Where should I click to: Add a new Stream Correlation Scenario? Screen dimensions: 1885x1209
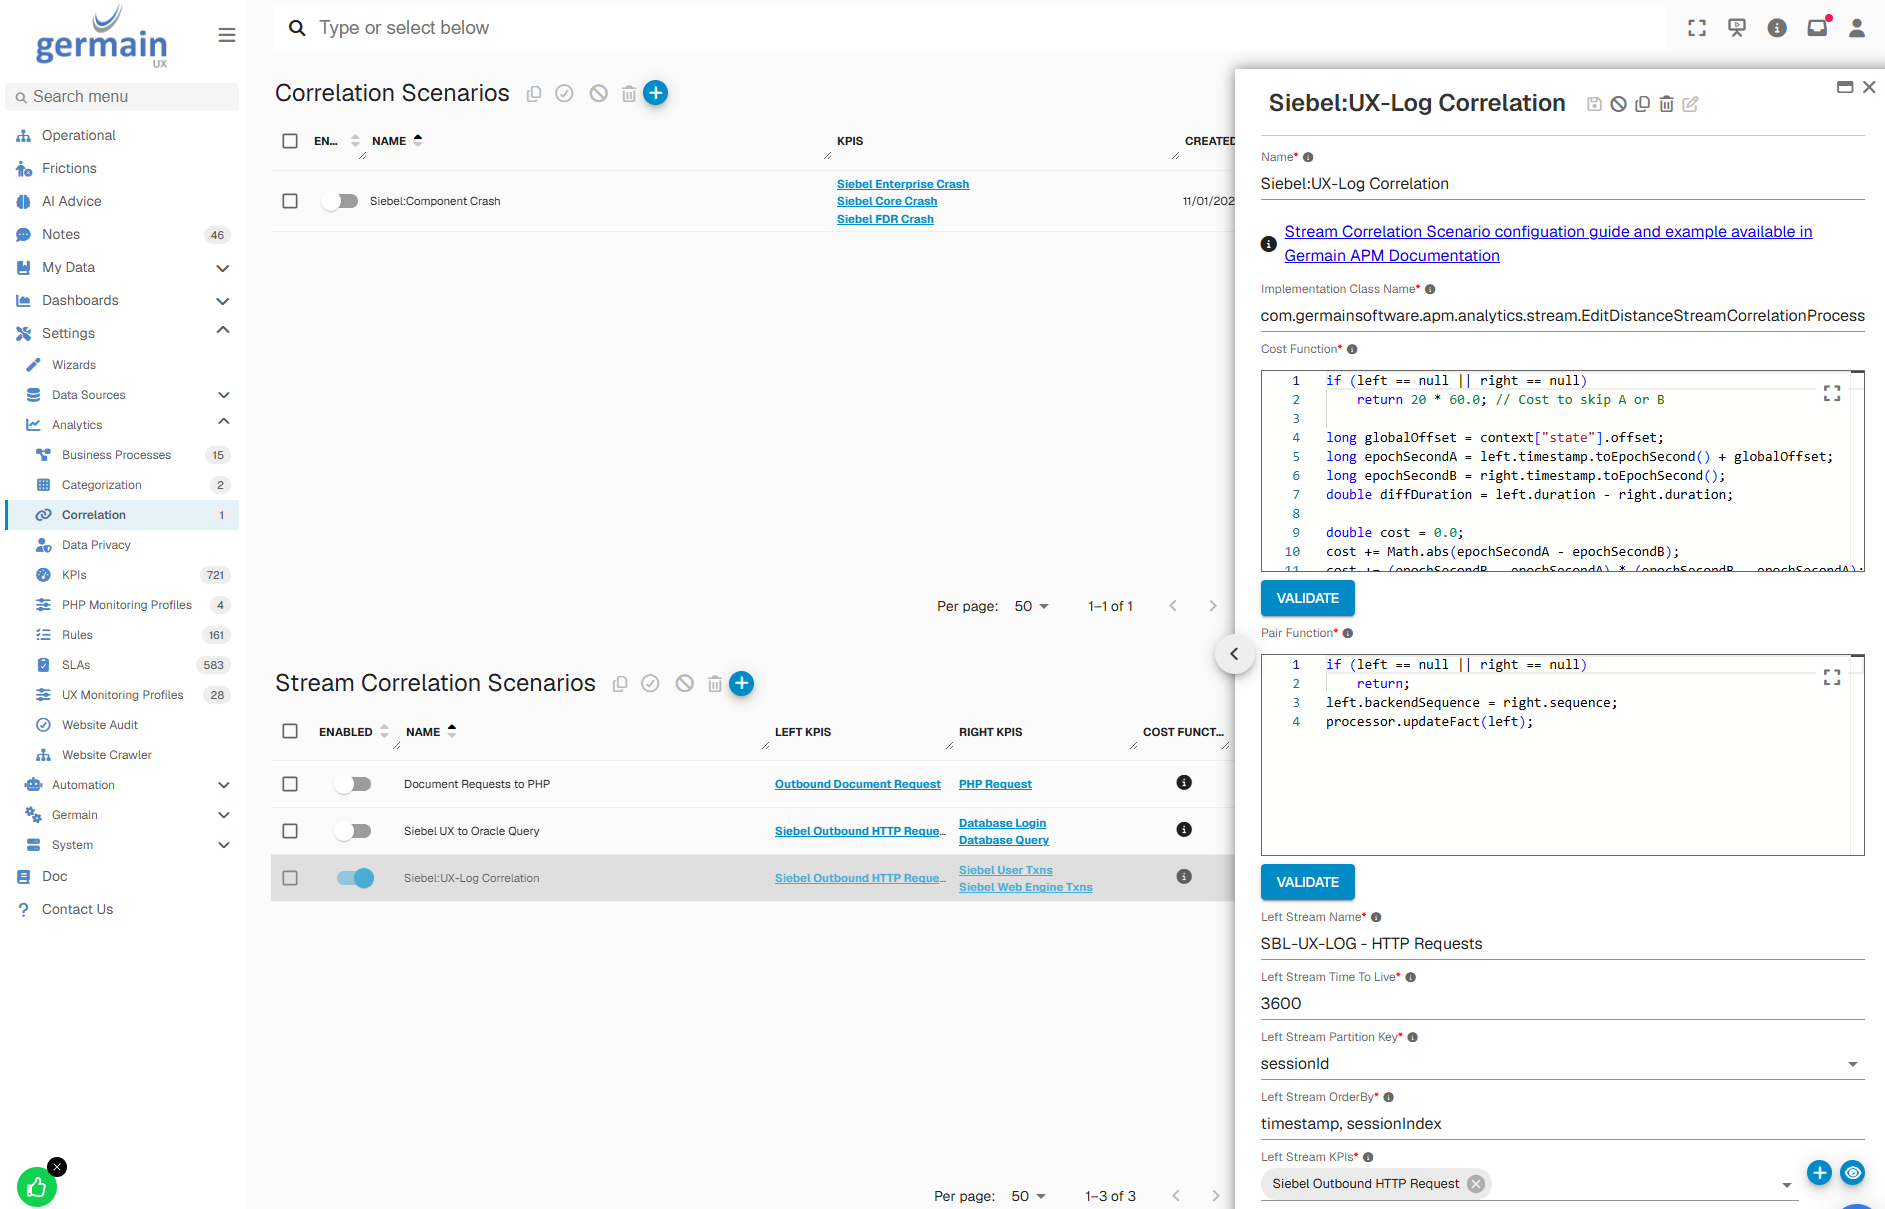click(742, 683)
